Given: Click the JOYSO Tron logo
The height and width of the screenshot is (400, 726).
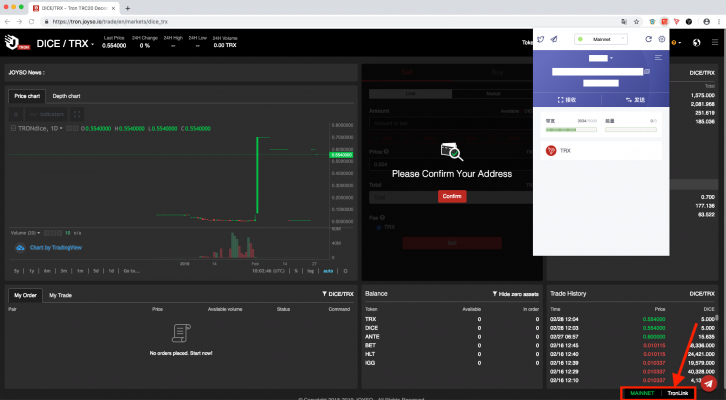Looking at the screenshot, I should (17, 43).
